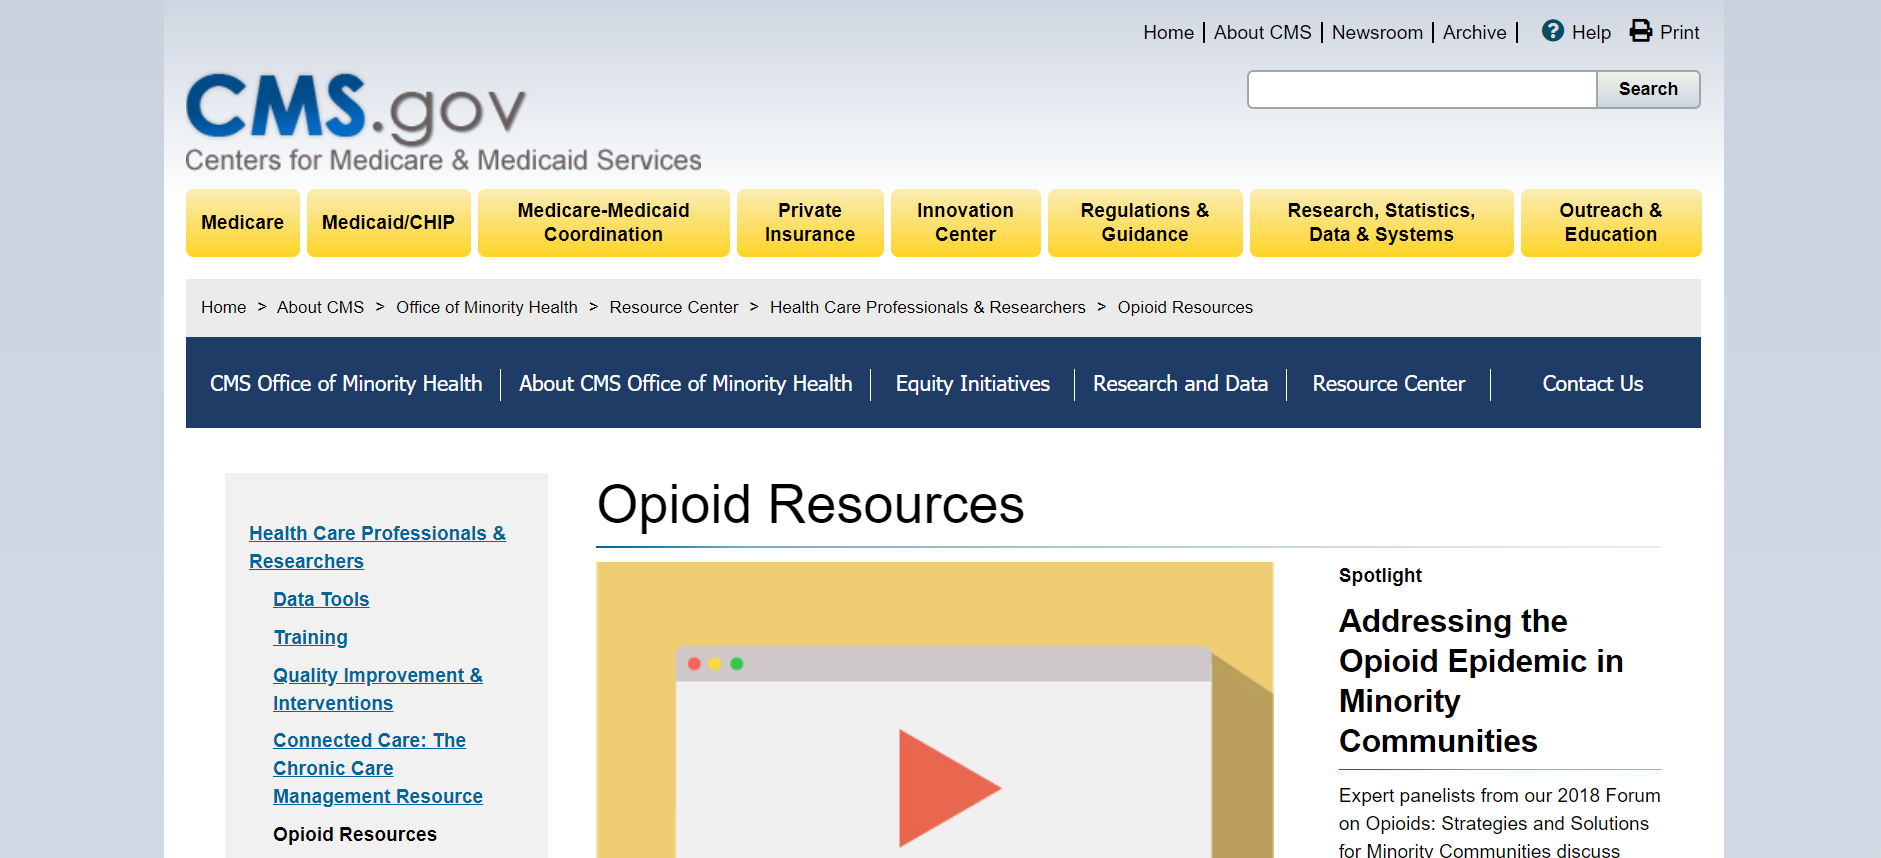Click the Print printer icon
The image size is (1881, 858).
coord(1641,31)
